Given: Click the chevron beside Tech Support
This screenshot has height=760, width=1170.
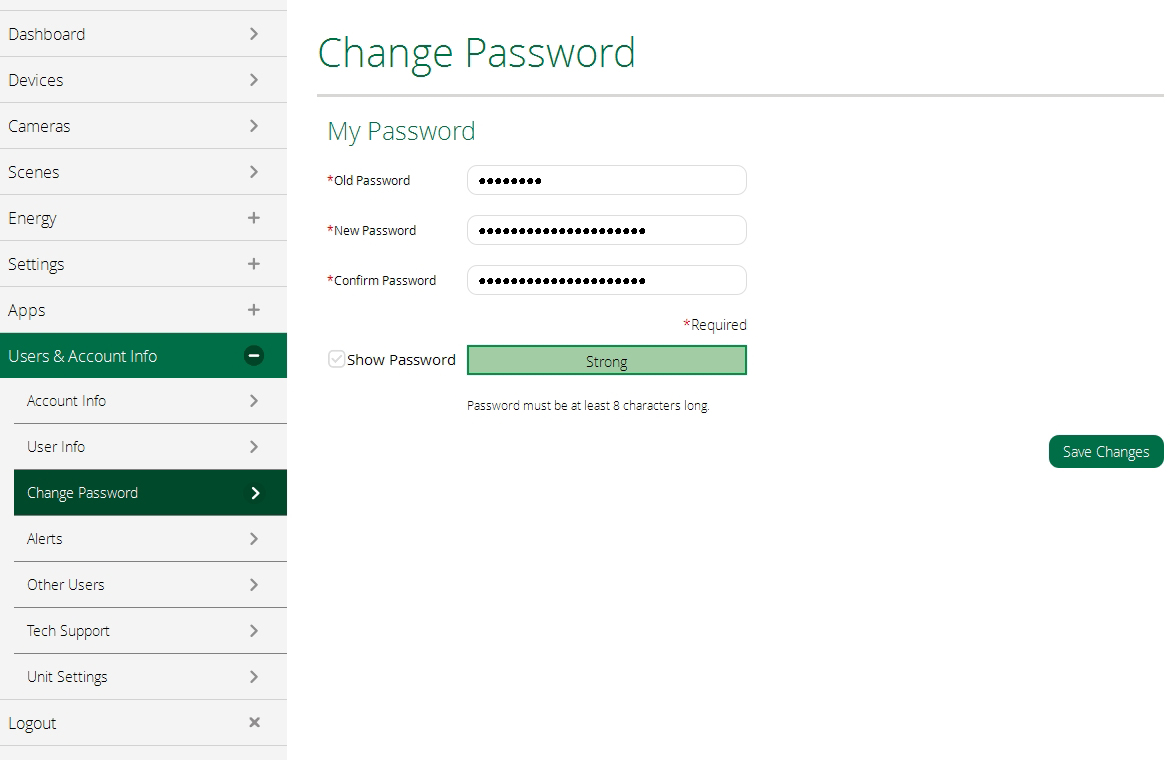Looking at the screenshot, I should (x=254, y=631).
